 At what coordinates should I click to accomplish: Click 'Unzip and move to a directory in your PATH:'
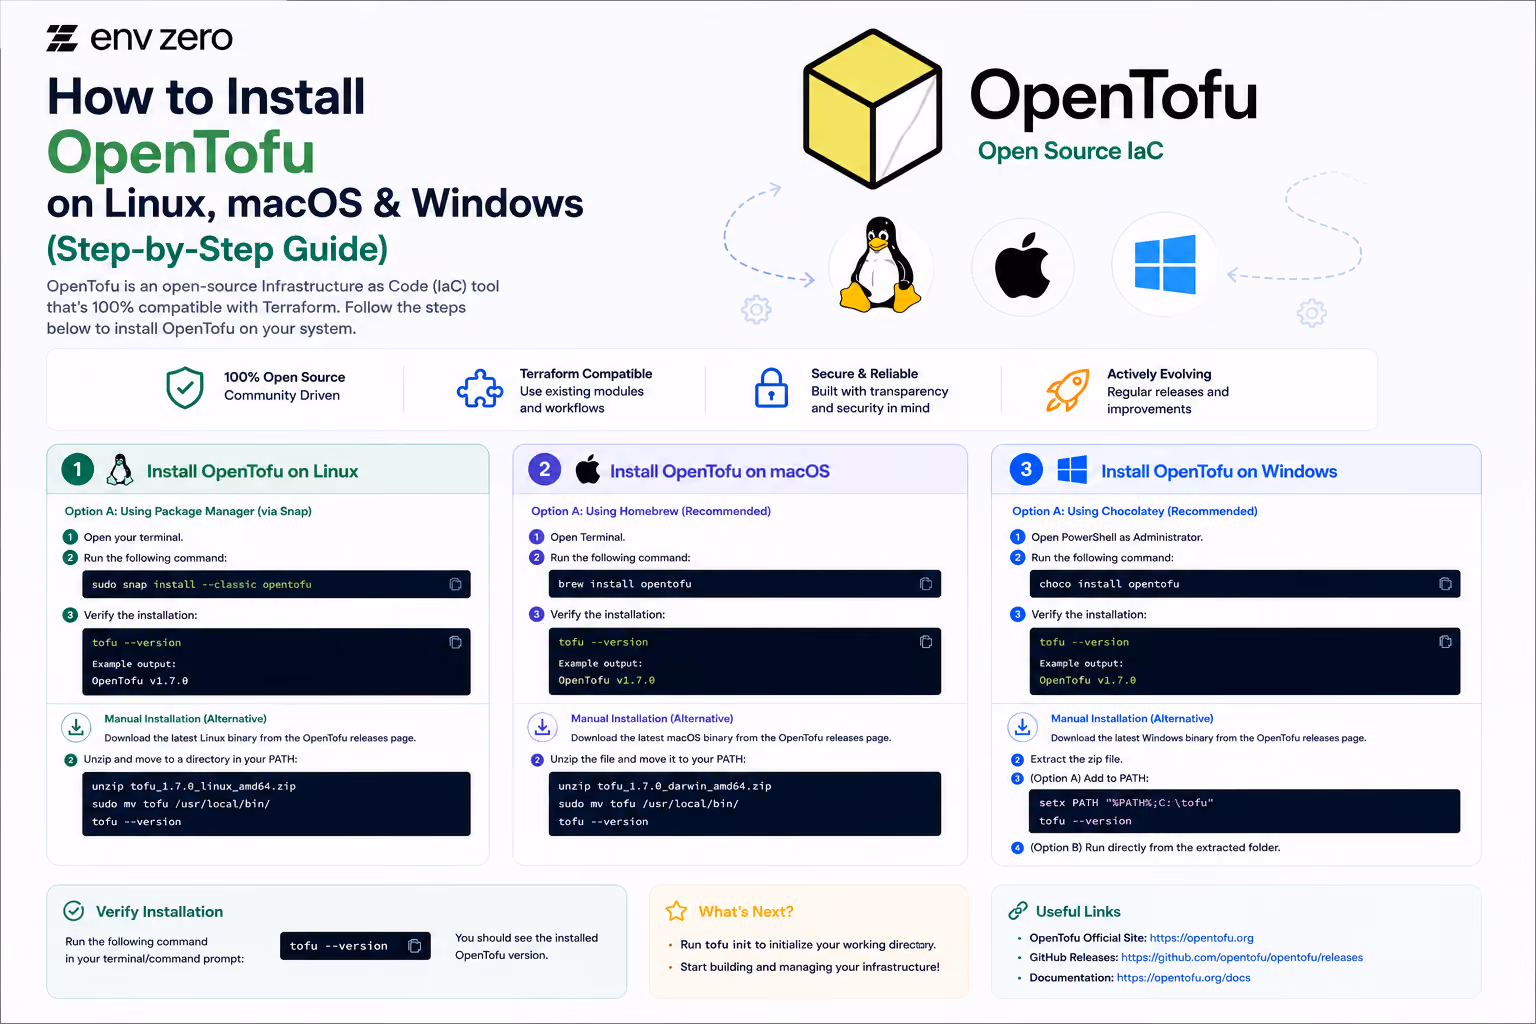tap(190, 759)
